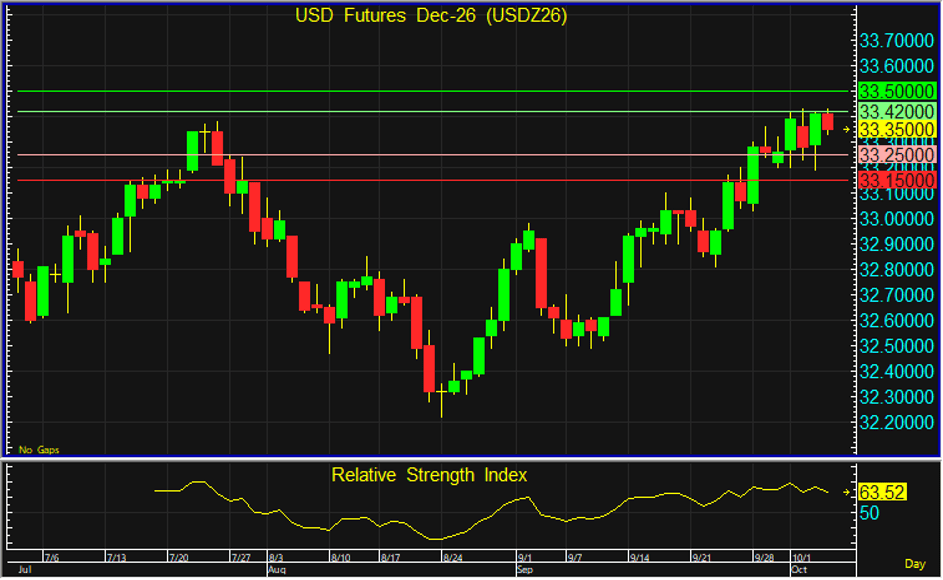Click the 10/1 date label
The height and width of the screenshot is (580, 943).
coord(801,558)
